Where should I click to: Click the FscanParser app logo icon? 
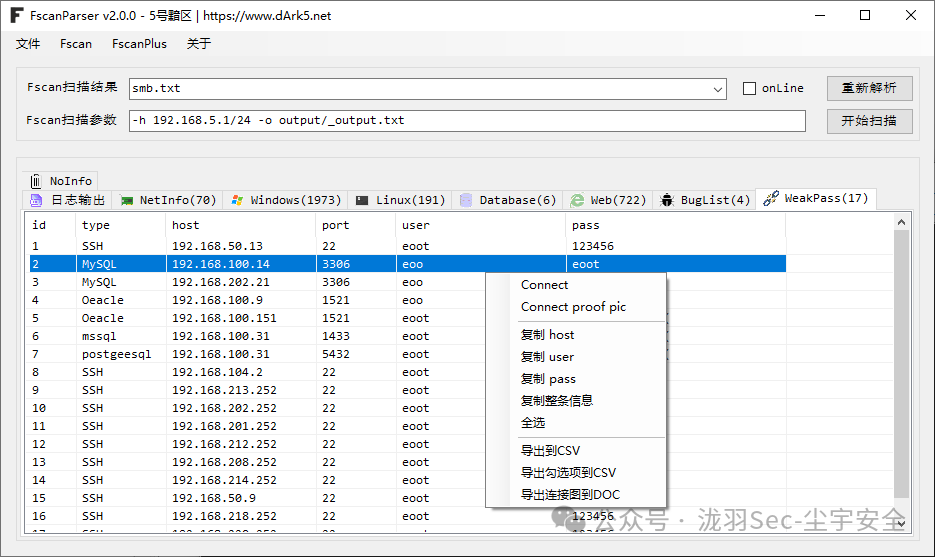[x=17, y=15]
